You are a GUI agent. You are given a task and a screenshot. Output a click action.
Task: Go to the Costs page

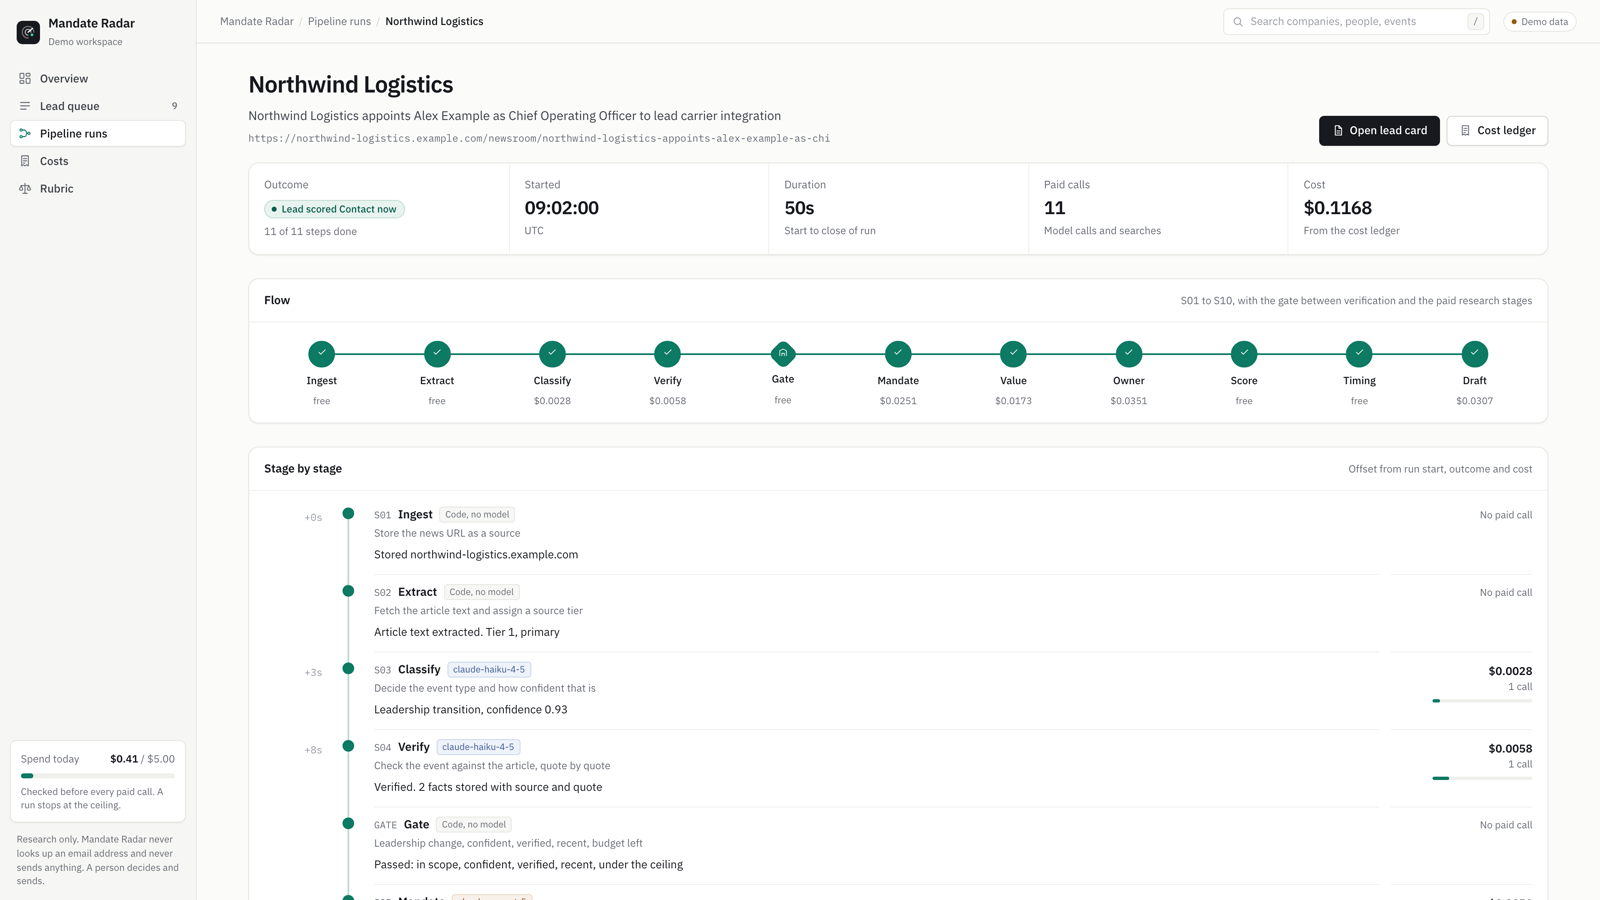pyautogui.click(x=98, y=161)
